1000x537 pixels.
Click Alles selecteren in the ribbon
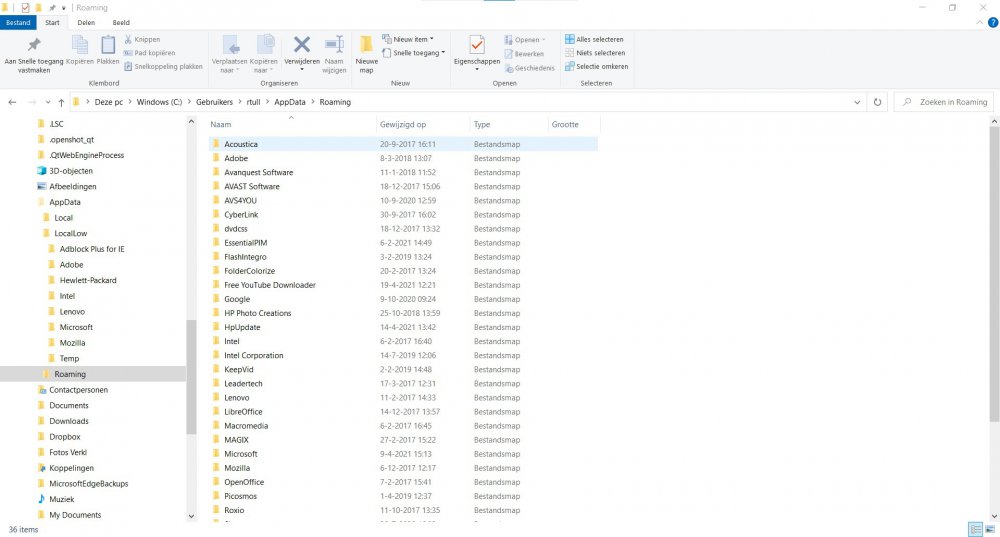pos(595,40)
